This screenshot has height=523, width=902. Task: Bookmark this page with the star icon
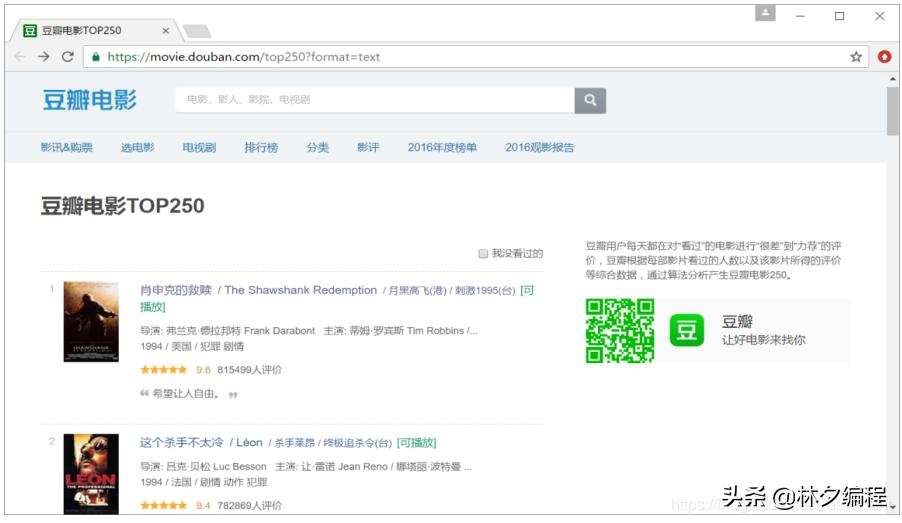click(x=856, y=56)
